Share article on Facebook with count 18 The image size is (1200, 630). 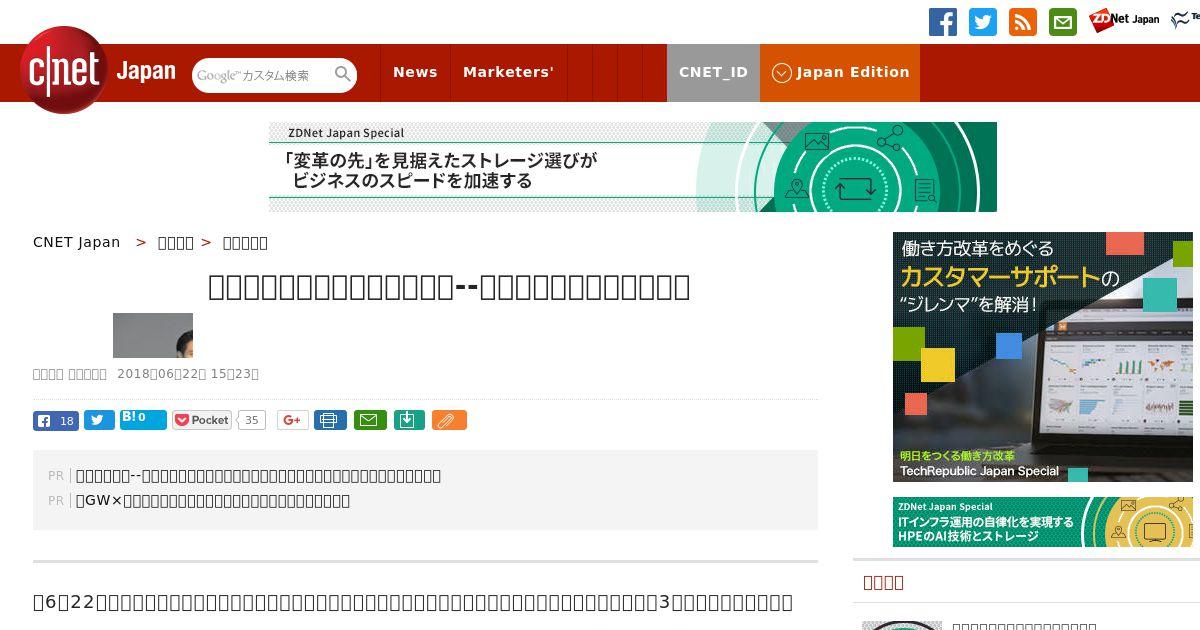(56, 420)
